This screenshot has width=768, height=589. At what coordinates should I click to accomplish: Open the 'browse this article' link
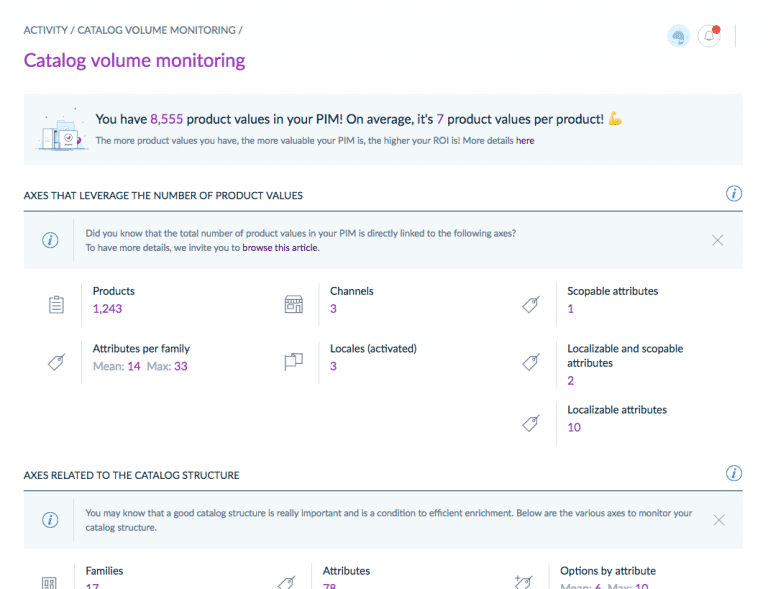[x=280, y=247]
